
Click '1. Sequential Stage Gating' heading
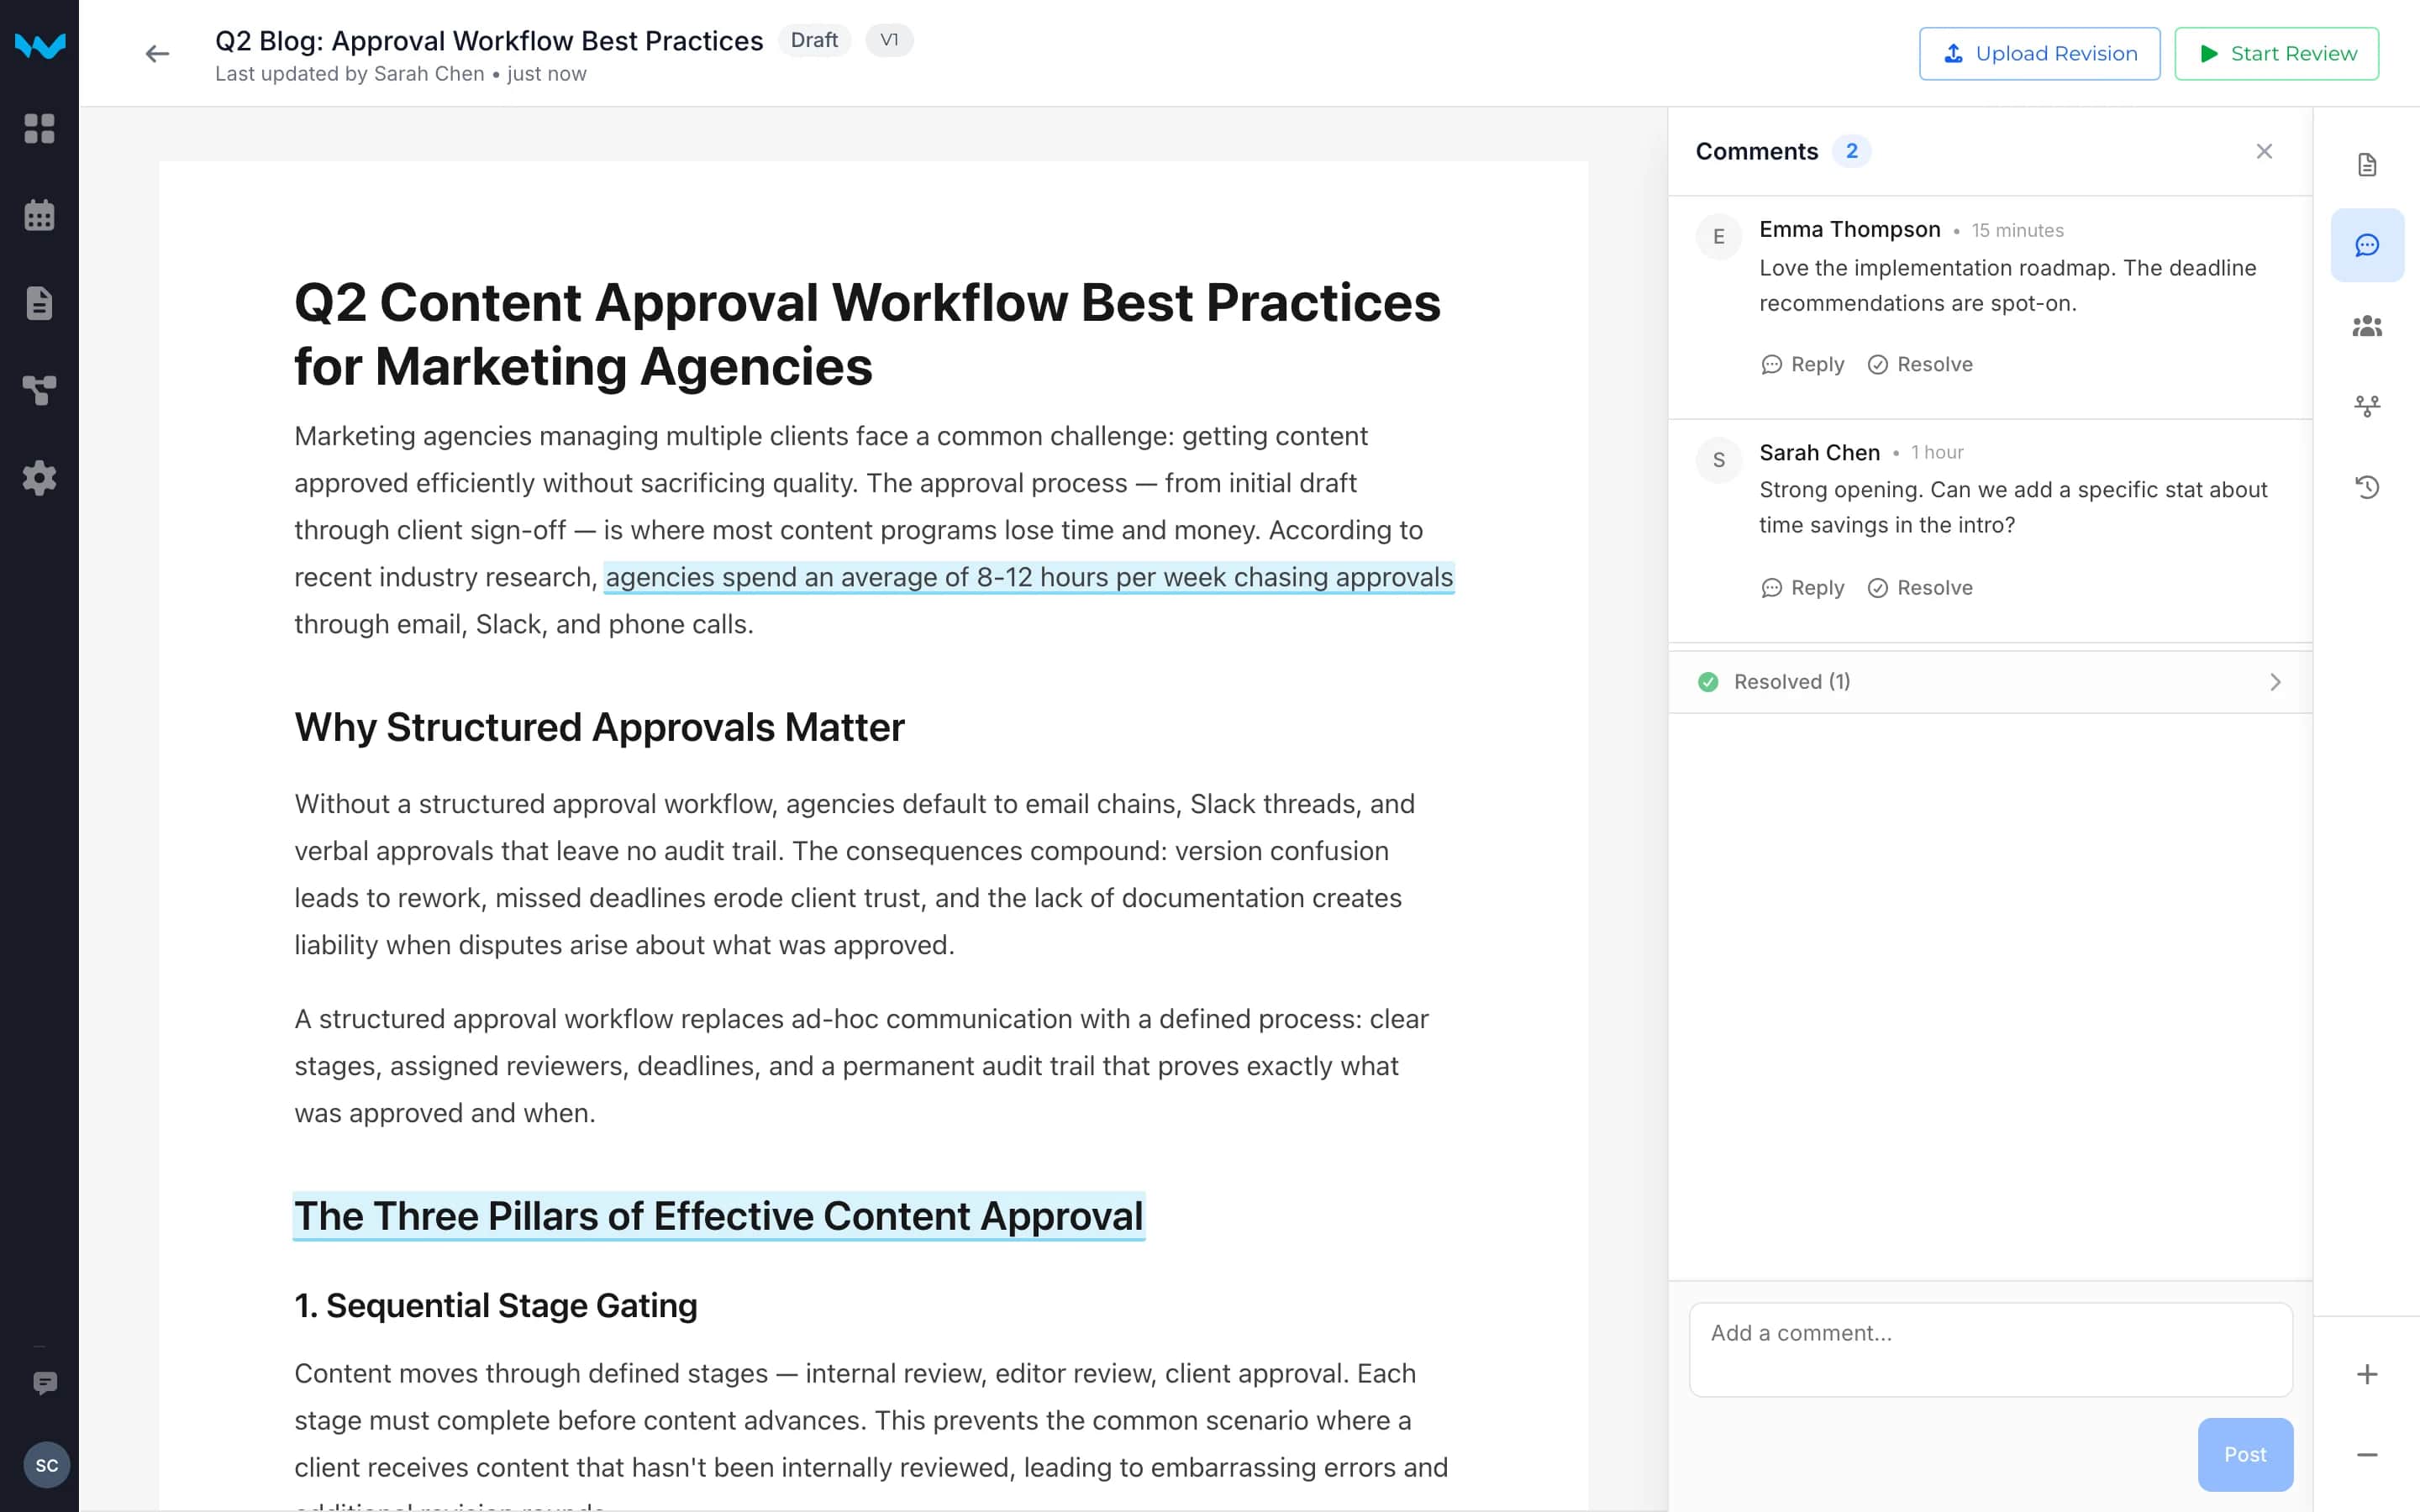click(x=496, y=1305)
